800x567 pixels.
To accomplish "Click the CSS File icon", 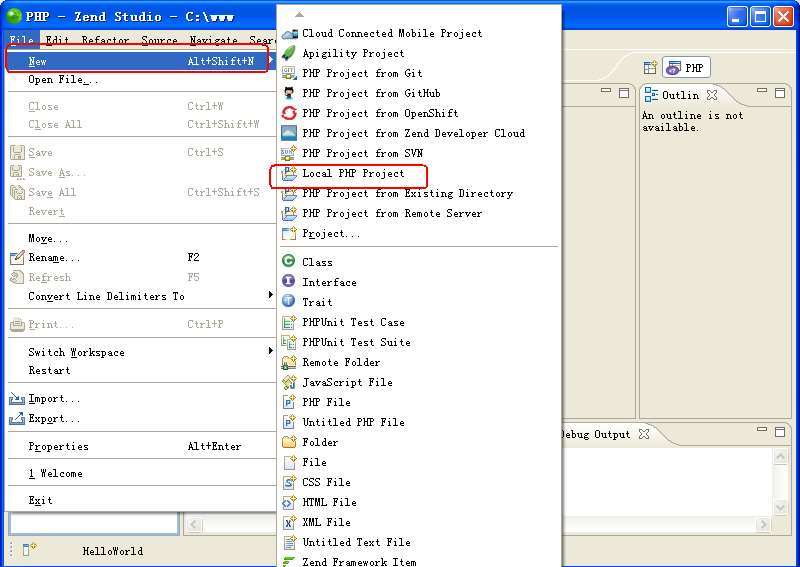I will click(x=289, y=482).
